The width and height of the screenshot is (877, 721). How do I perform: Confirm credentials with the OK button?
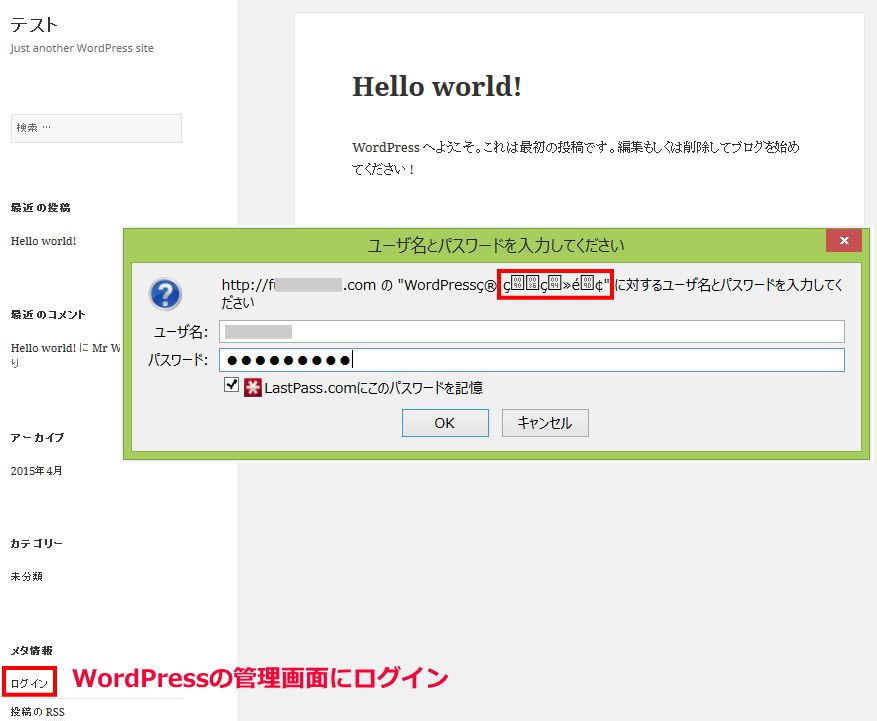click(x=445, y=423)
